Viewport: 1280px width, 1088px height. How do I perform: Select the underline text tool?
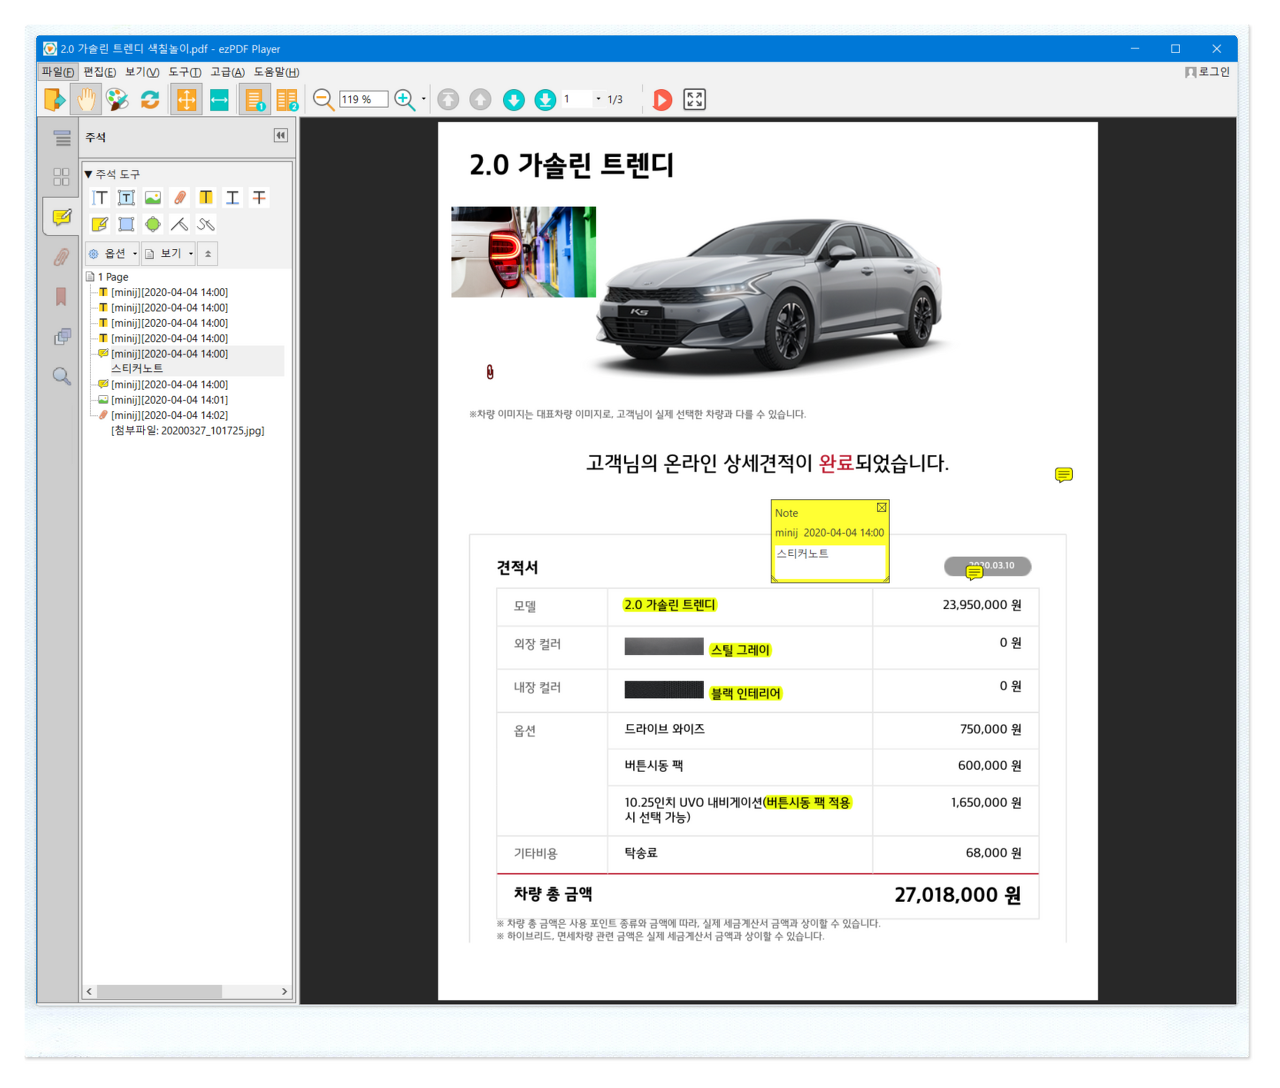coord(233,198)
